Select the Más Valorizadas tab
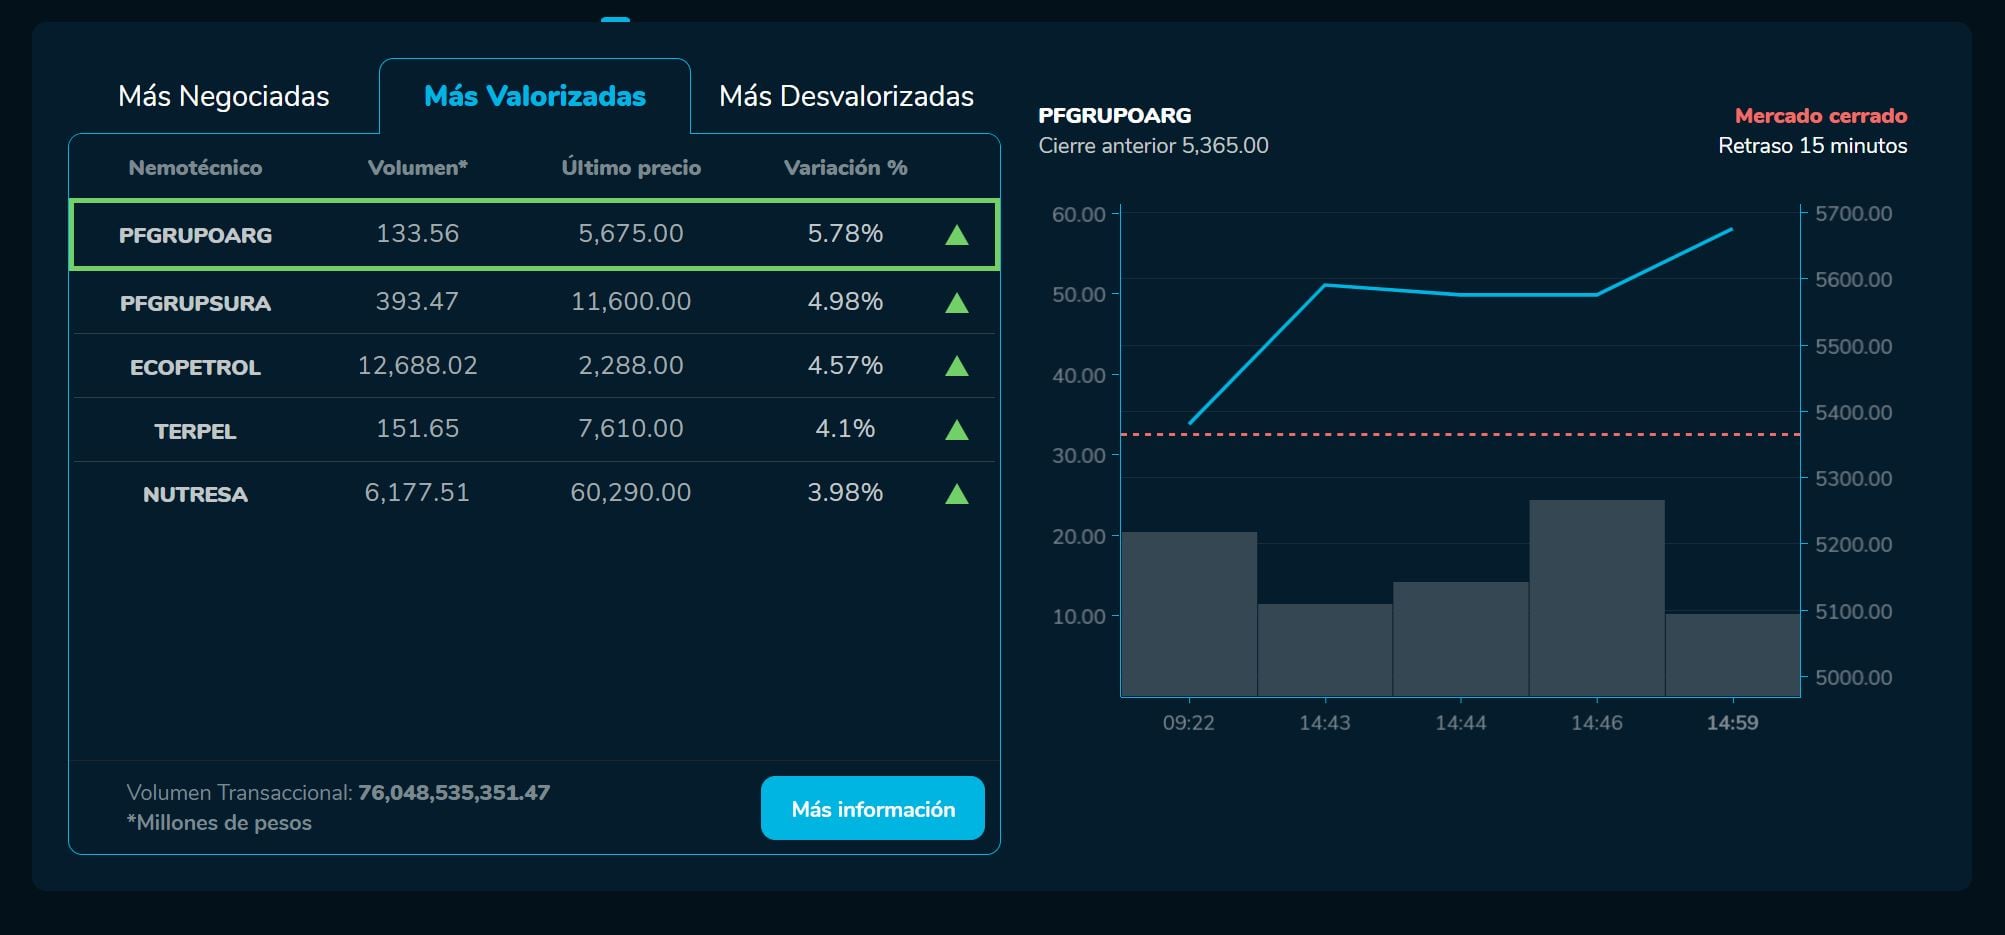This screenshot has height=935, width=2005. (534, 96)
